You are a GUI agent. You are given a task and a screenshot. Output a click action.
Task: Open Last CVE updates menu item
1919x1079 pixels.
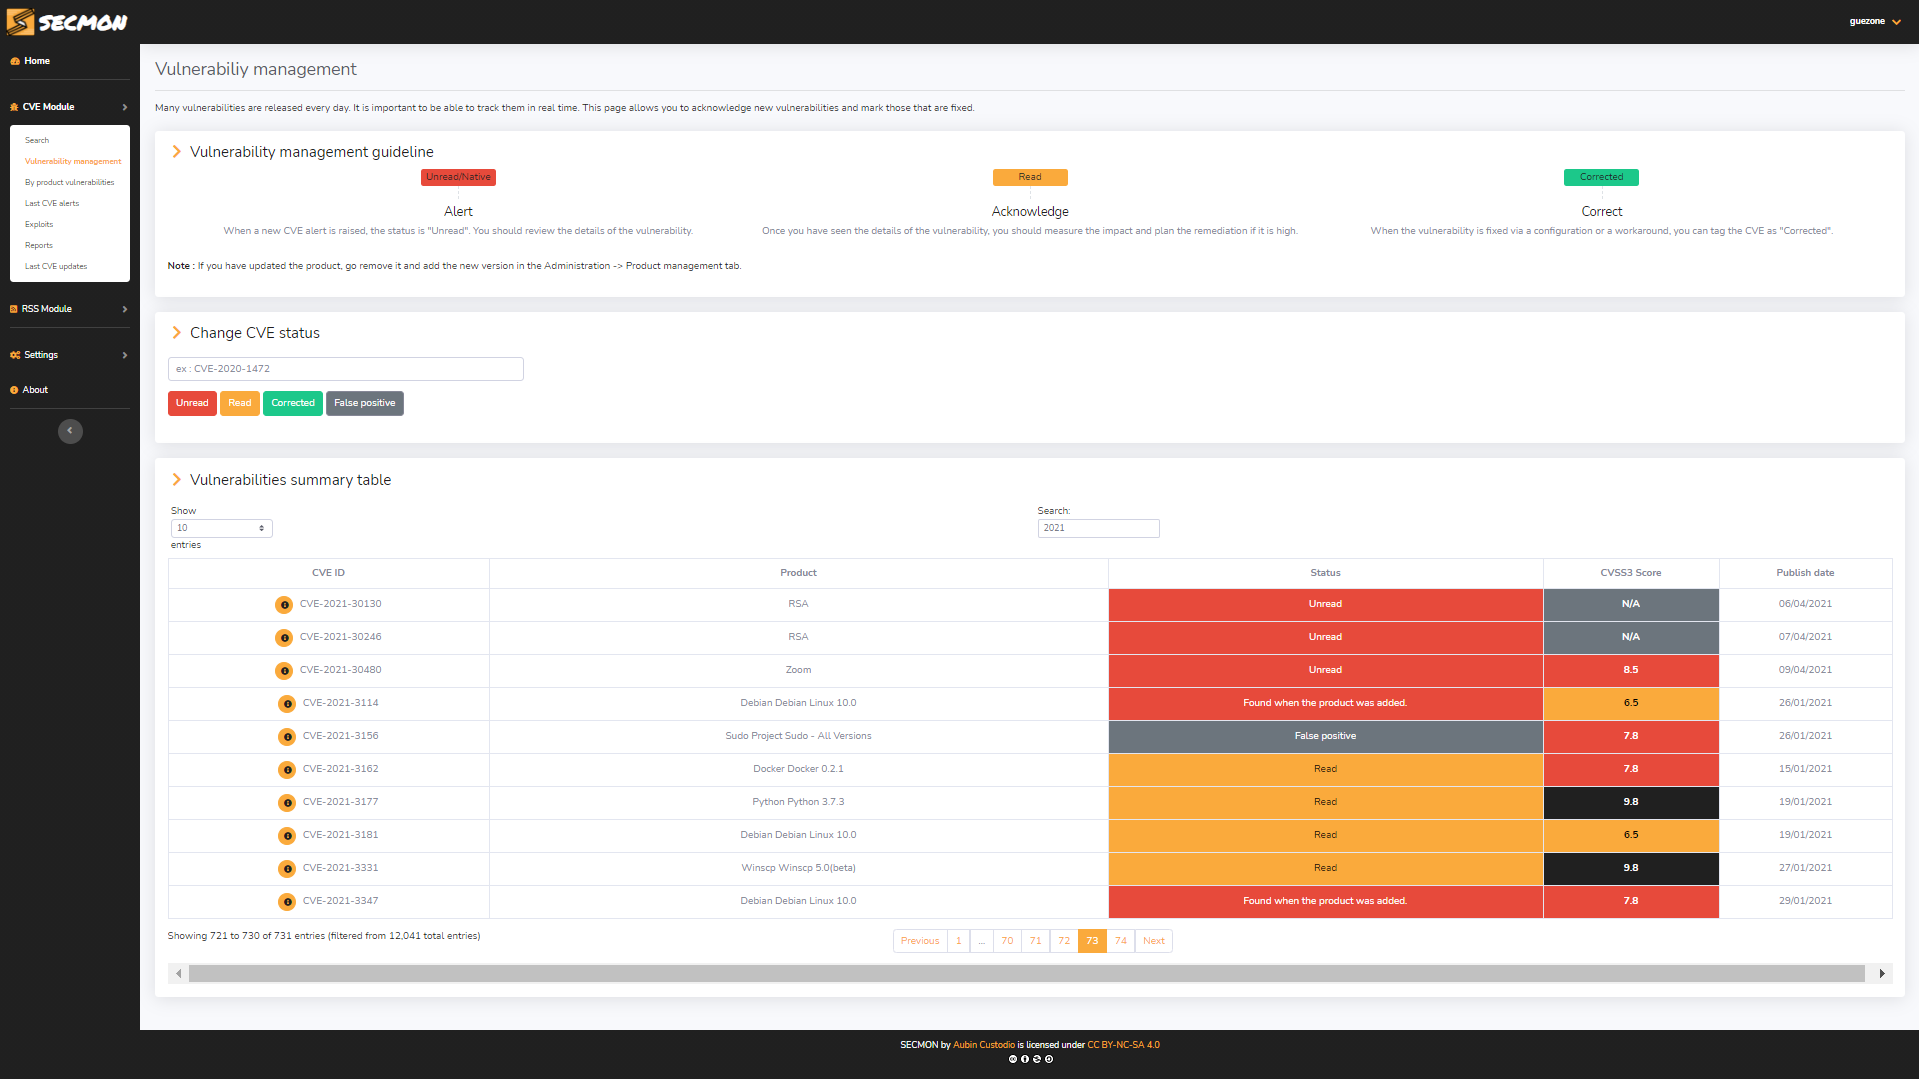(56, 266)
